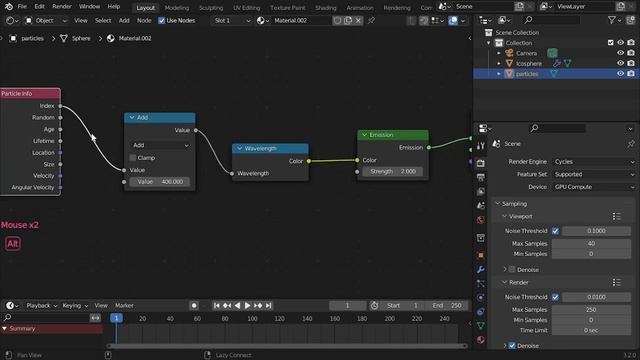Enable the Viewport Denoise checkbox
This screenshot has height=360, width=640.
(512, 269)
